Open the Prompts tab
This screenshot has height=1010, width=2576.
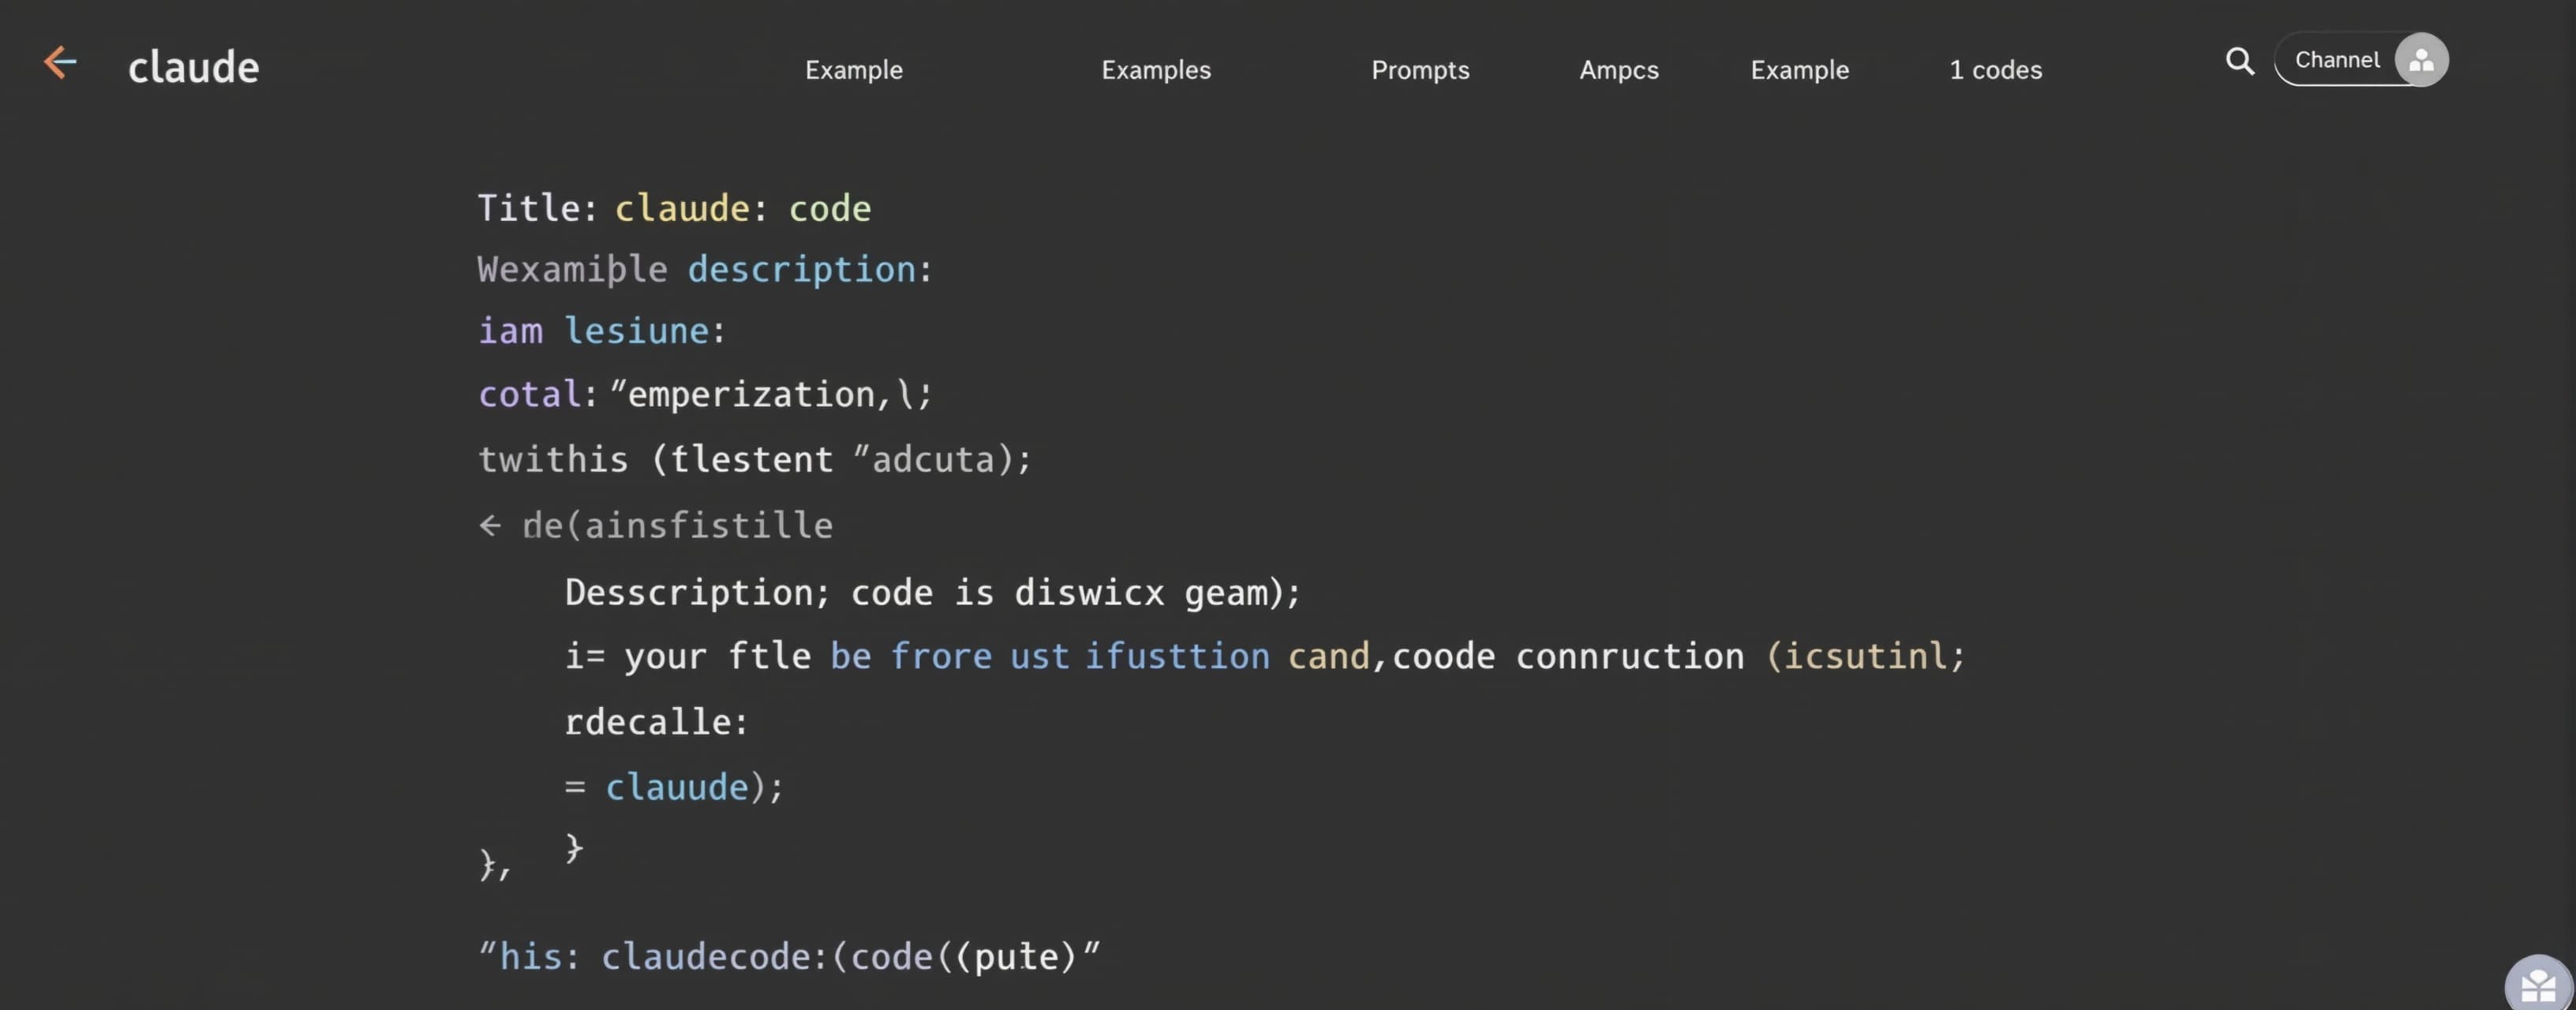pos(1419,70)
